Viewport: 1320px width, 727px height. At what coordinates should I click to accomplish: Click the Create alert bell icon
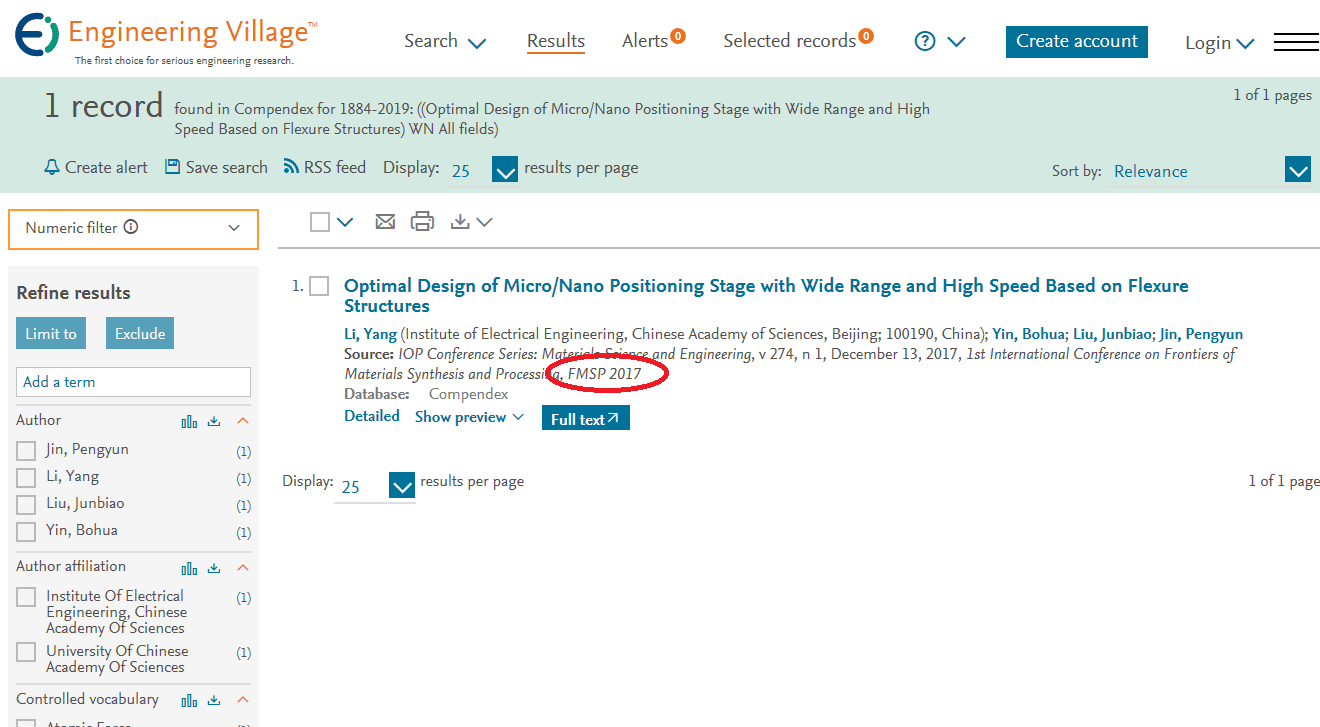52,167
